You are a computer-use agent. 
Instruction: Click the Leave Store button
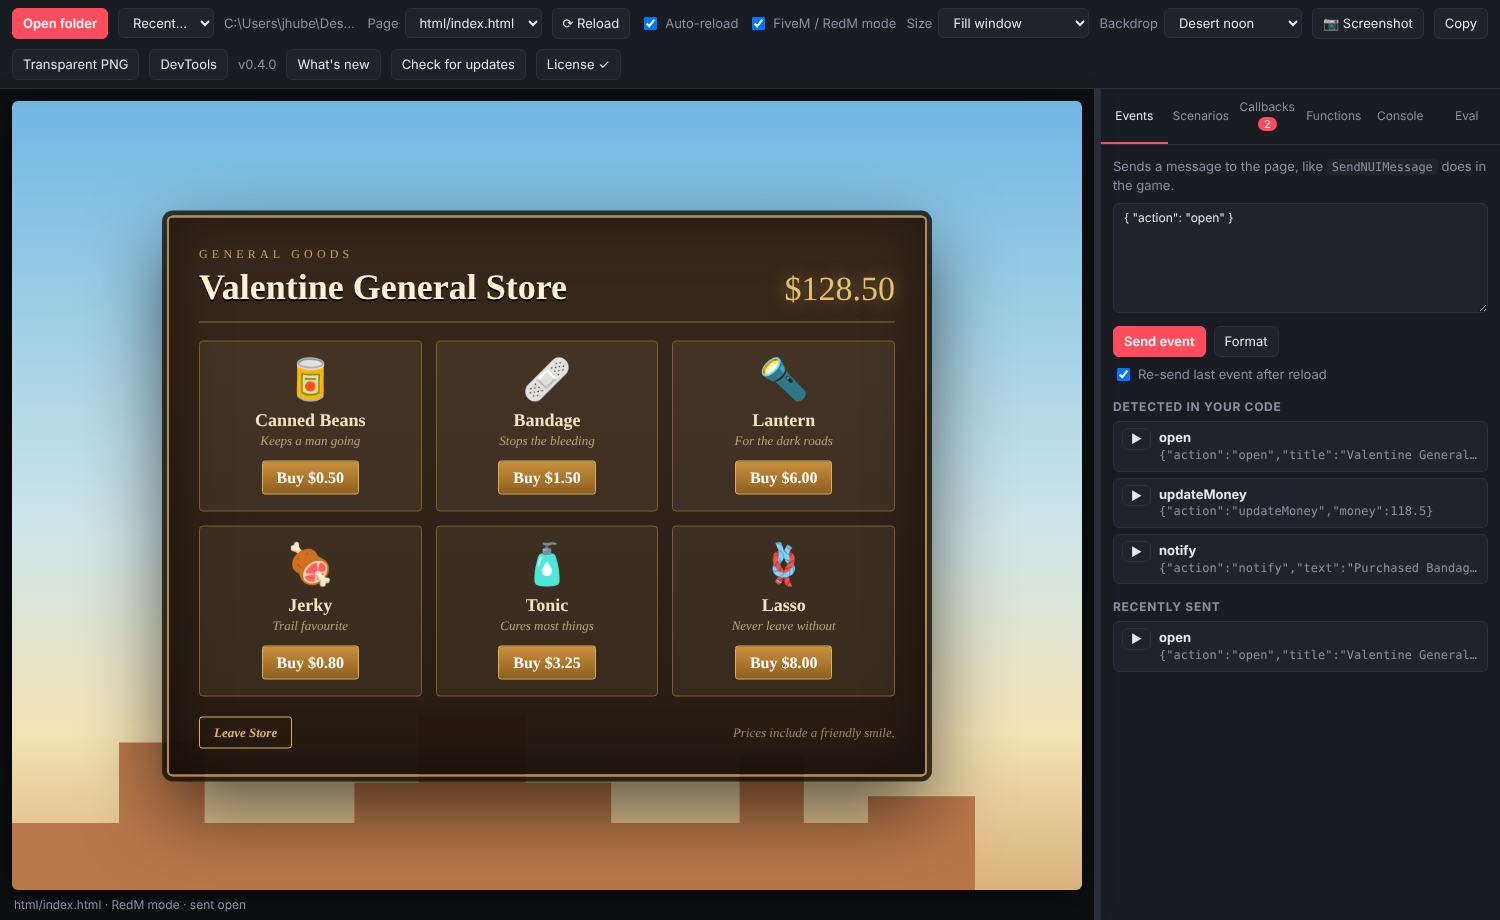[245, 733]
